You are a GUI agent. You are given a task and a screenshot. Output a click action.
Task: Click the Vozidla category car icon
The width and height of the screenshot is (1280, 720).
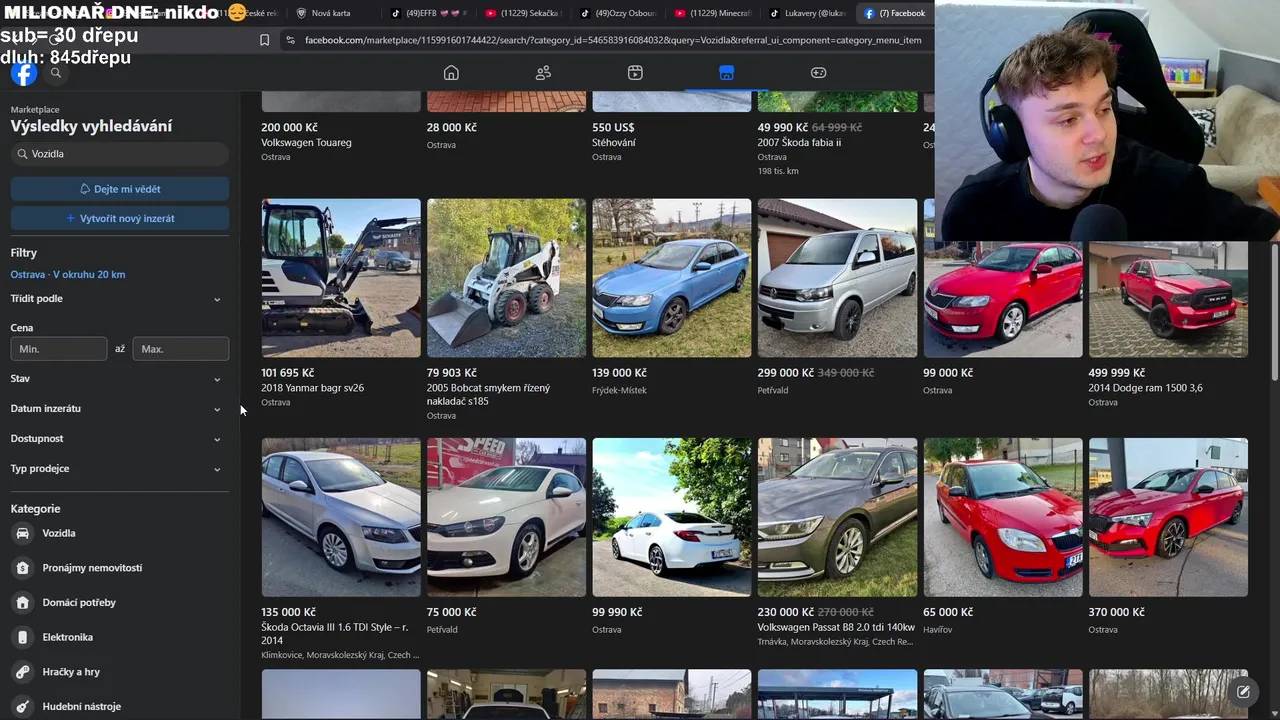pos(22,533)
